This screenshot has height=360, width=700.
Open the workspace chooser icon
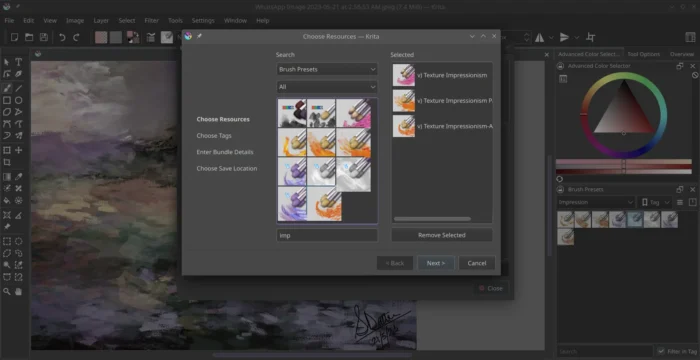point(690,38)
